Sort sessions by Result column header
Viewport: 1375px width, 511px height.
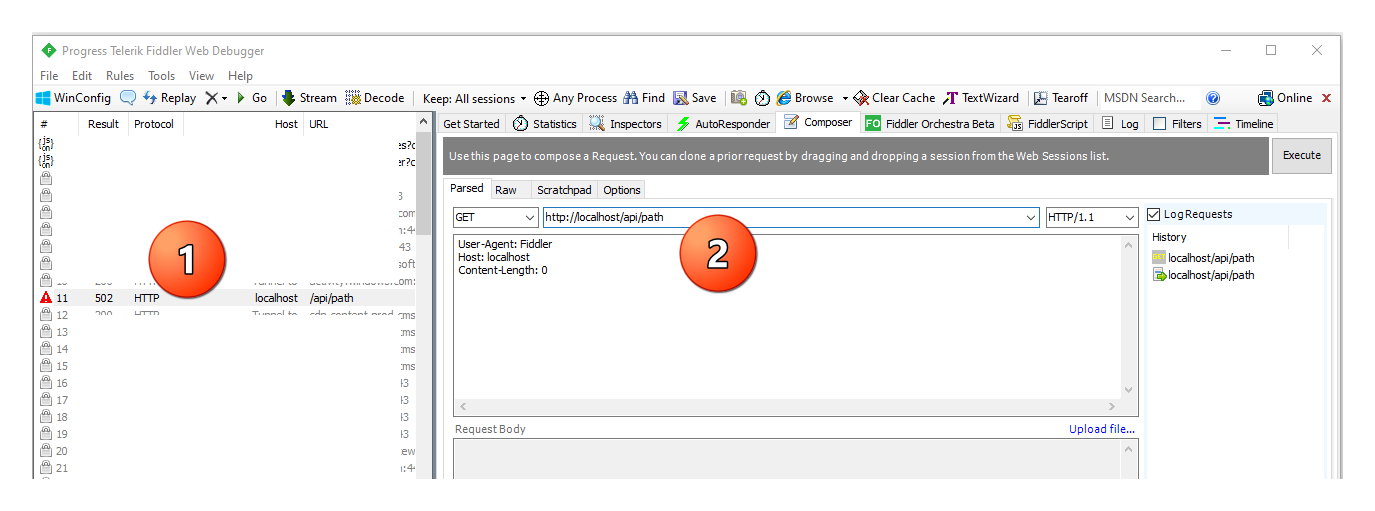click(x=103, y=124)
